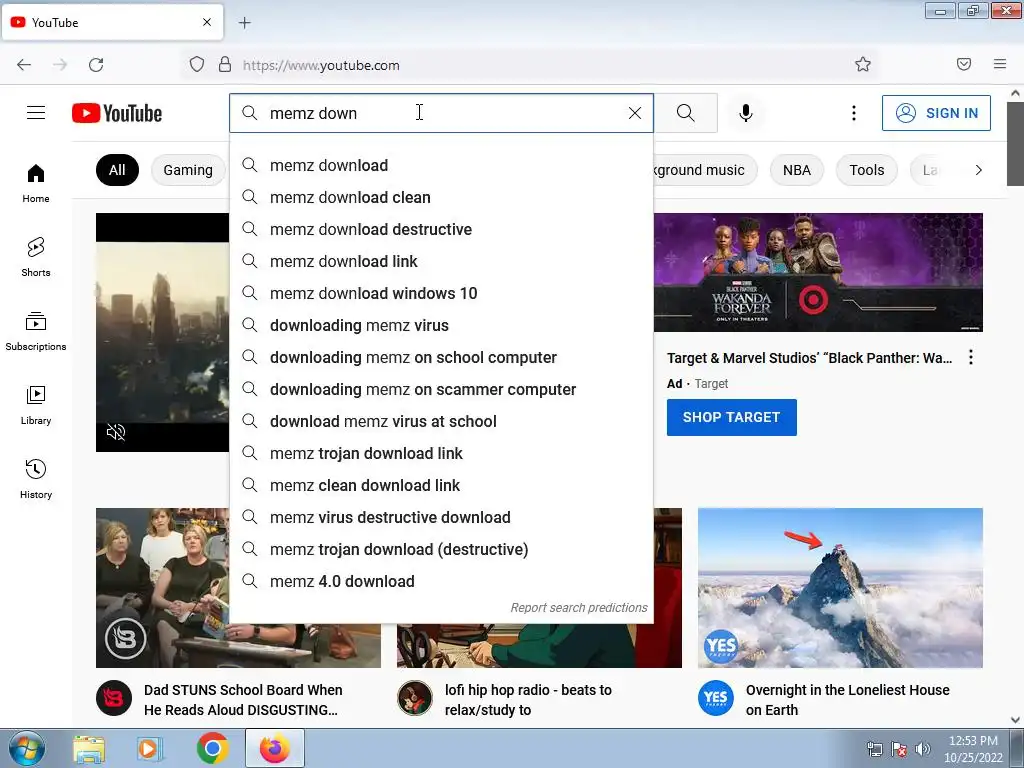Select the NBA category chip
The height and width of the screenshot is (768, 1024).
[x=797, y=170]
